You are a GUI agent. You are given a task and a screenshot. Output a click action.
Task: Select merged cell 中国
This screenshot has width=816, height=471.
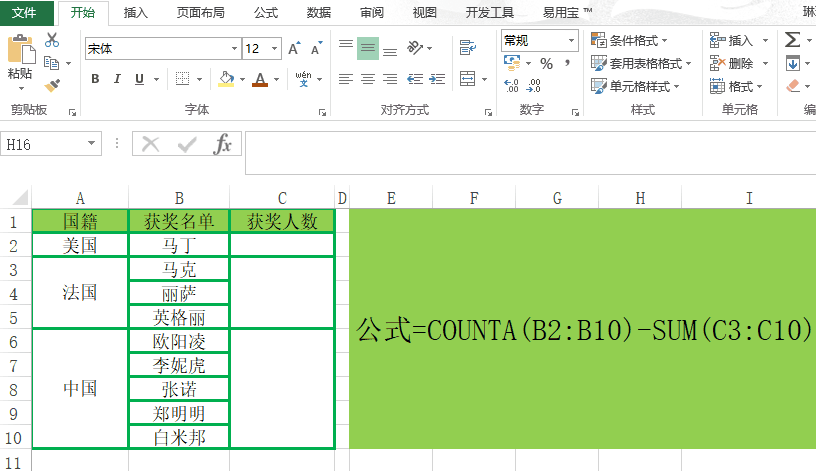(80, 388)
